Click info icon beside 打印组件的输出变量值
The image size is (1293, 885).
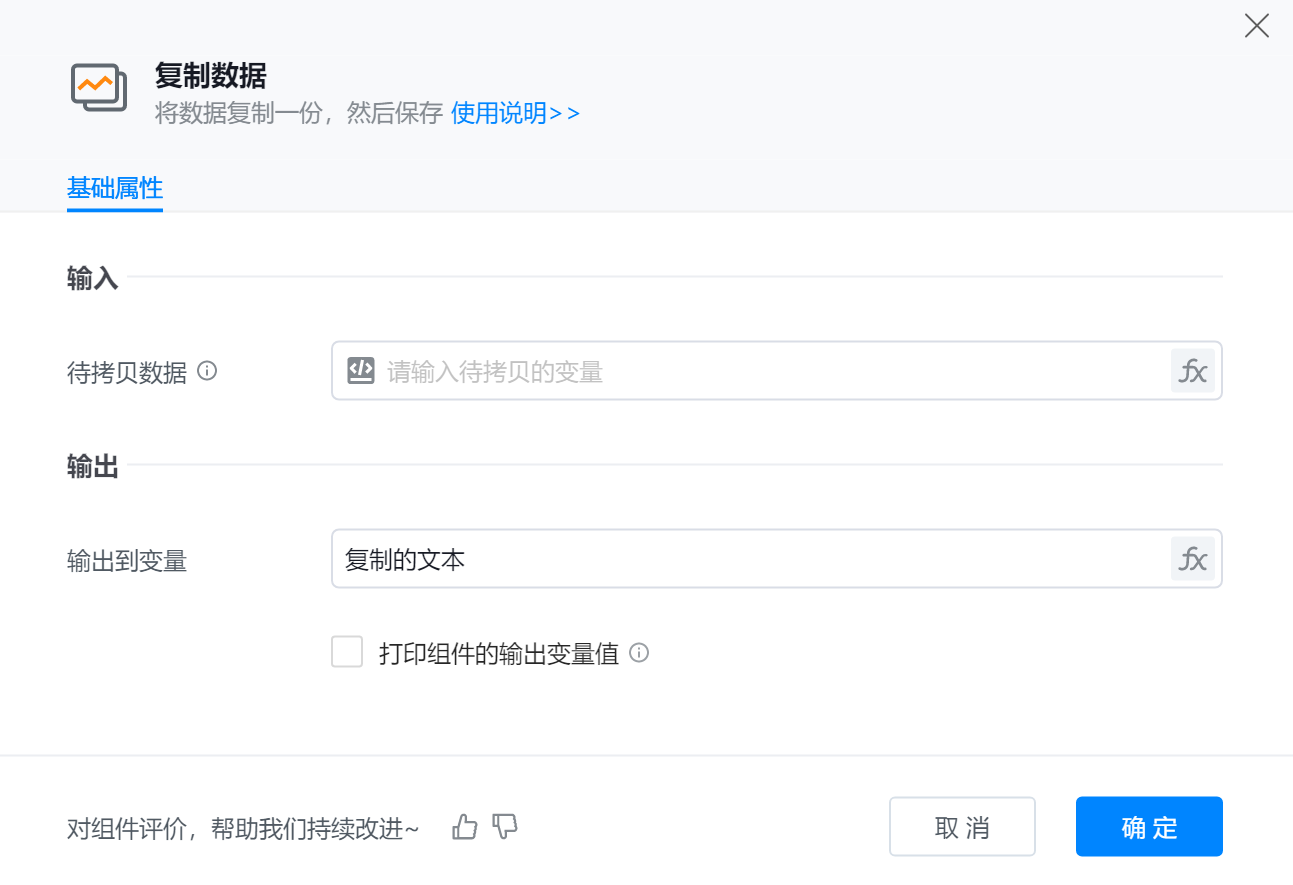(639, 653)
